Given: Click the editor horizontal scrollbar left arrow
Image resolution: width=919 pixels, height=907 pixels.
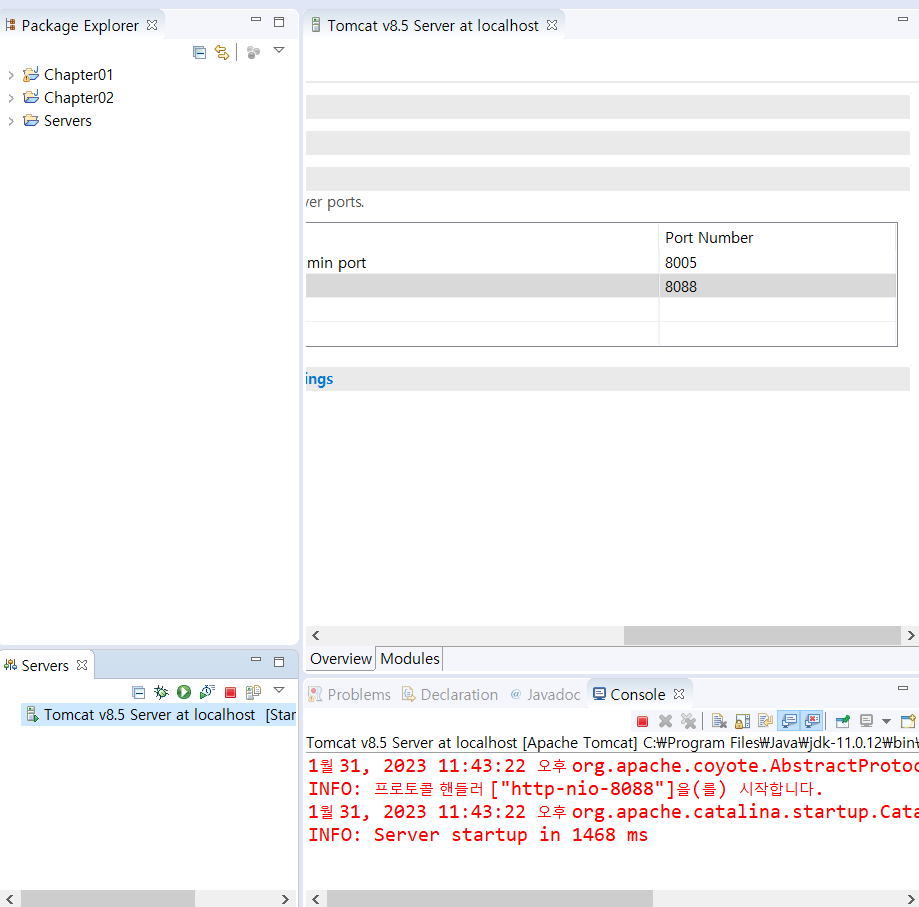Looking at the screenshot, I should coord(316,635).
